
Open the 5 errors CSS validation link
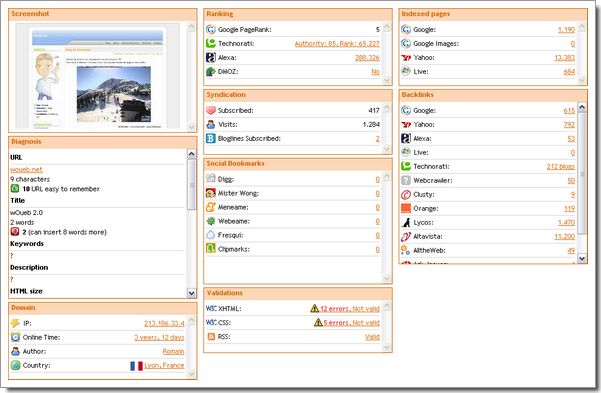click(351, 323)
